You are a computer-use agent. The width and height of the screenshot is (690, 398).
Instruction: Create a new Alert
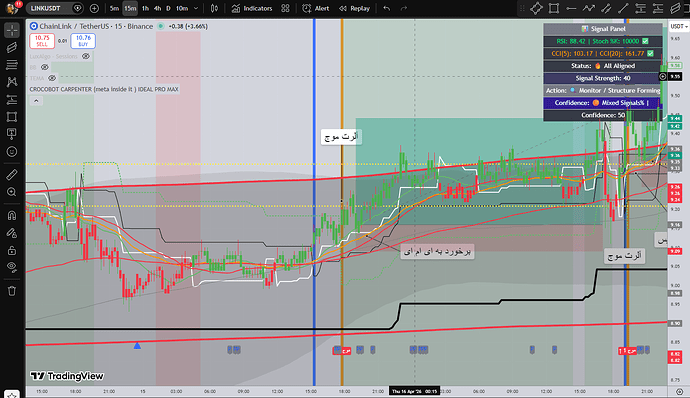pos(316,8)
